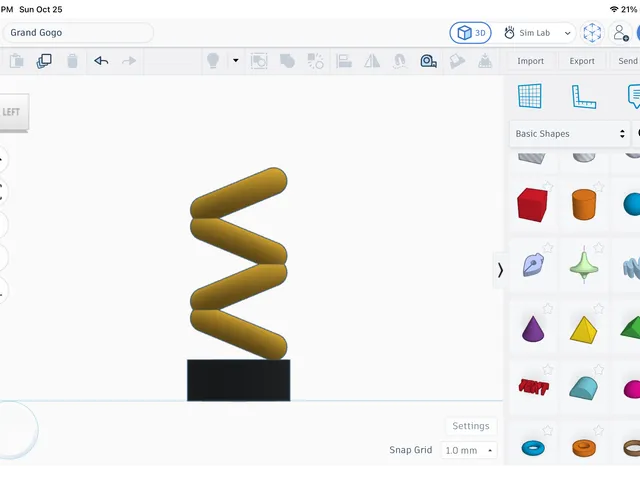Click the AR viewer cube icon
The height and width of the screenshot is (480, 640).
[x=592, y=33]
